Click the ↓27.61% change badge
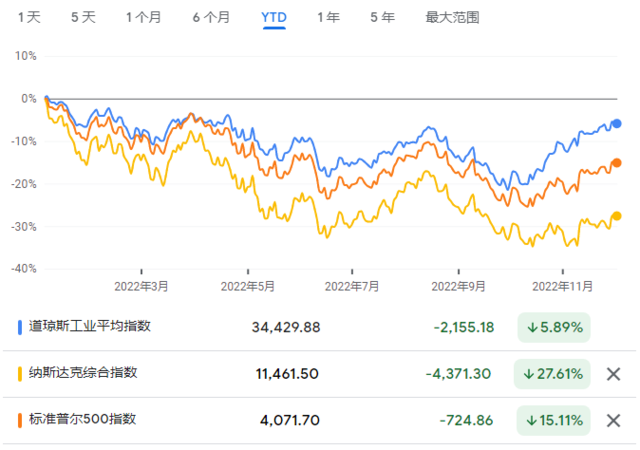 (x=552, y=374)
